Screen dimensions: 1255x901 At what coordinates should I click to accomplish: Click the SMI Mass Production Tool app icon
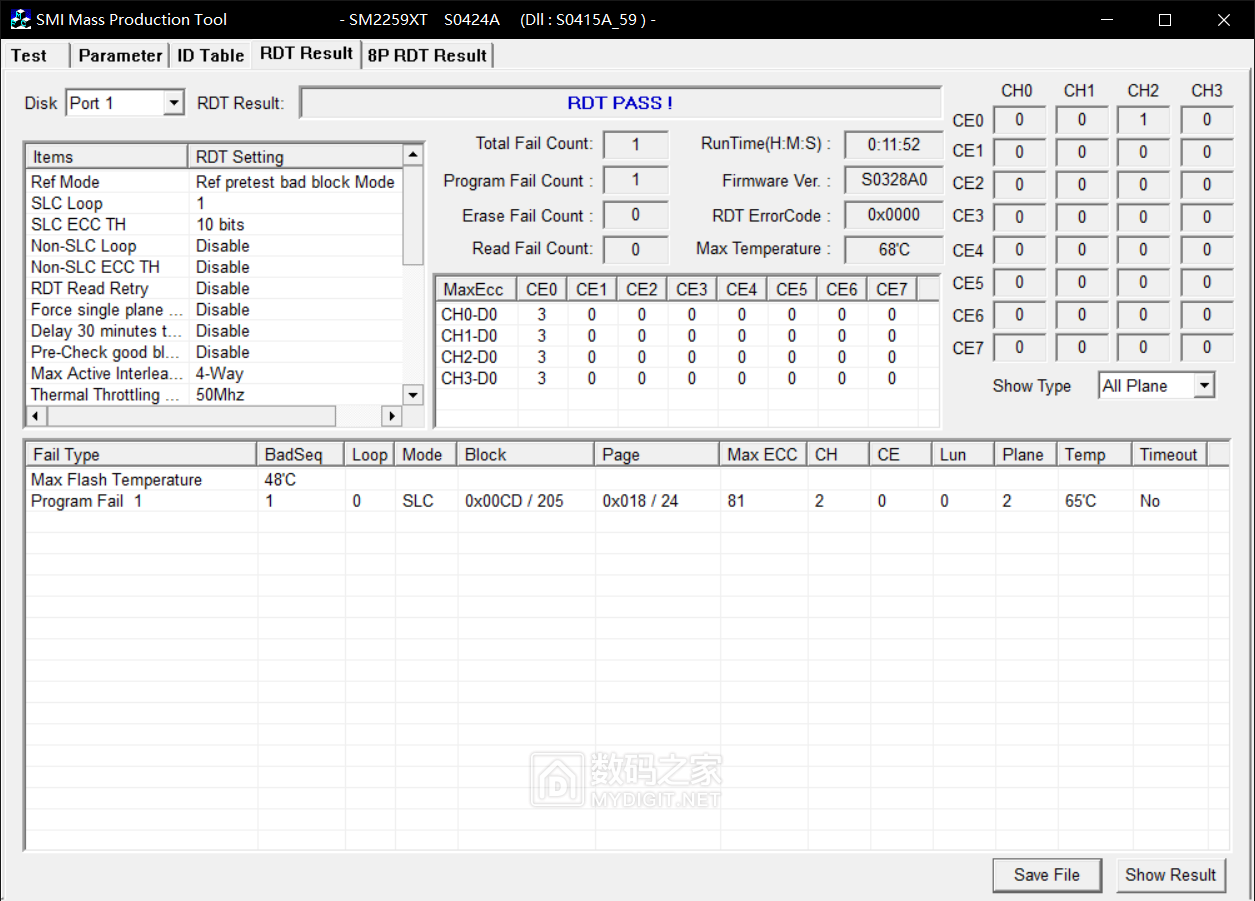pos(20,19)
